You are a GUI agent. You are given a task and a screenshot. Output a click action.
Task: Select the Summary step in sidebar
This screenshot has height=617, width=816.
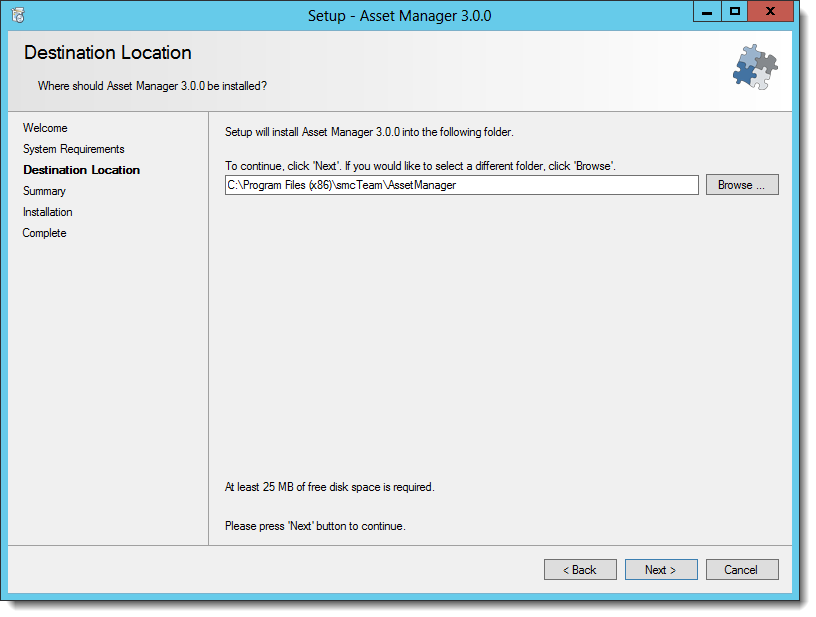coord(44,191)
